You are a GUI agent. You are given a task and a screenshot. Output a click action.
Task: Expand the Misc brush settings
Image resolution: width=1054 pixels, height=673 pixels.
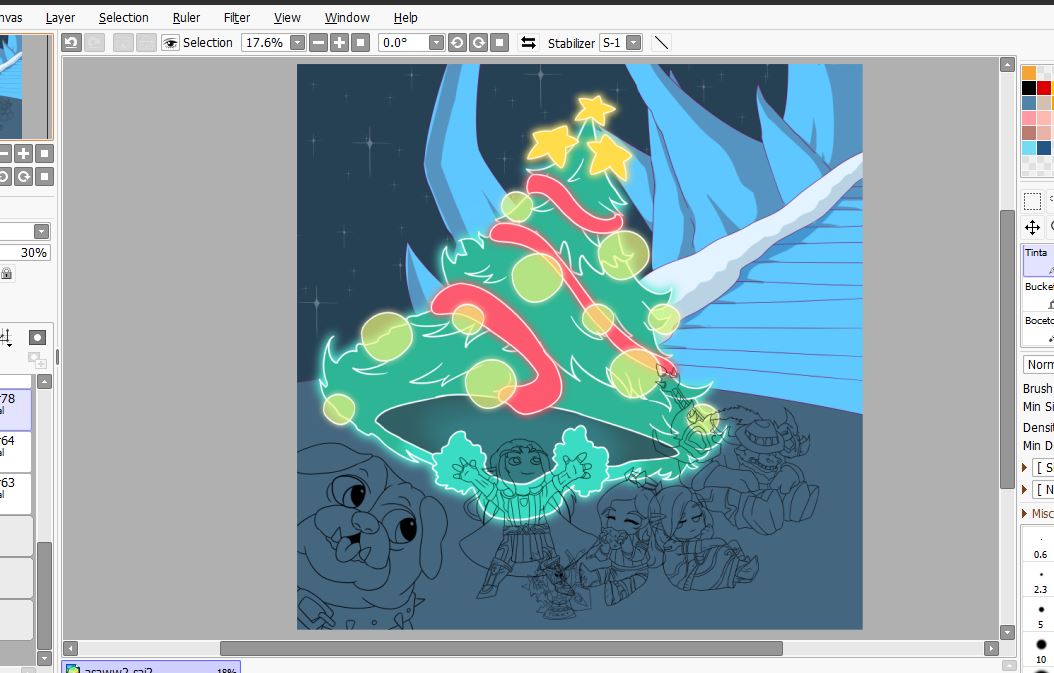click(1039, 514)
